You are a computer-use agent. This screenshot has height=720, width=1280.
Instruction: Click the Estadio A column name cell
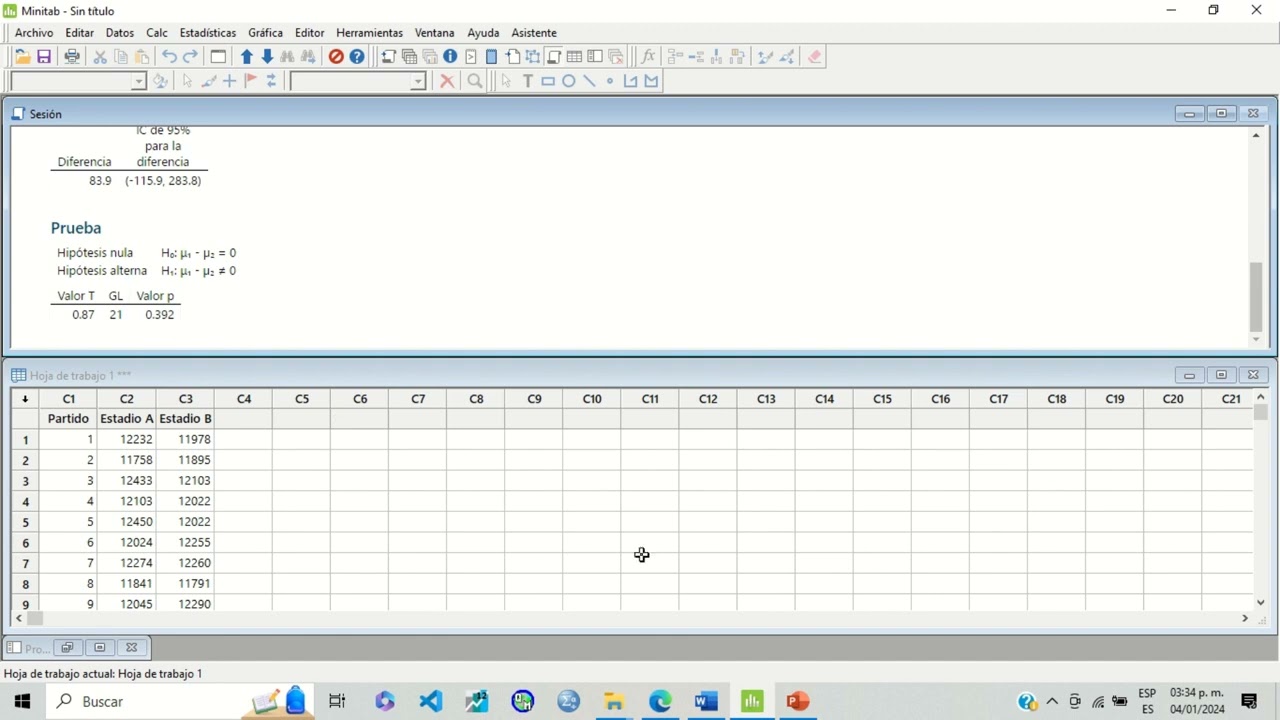[x=127, y=419]
